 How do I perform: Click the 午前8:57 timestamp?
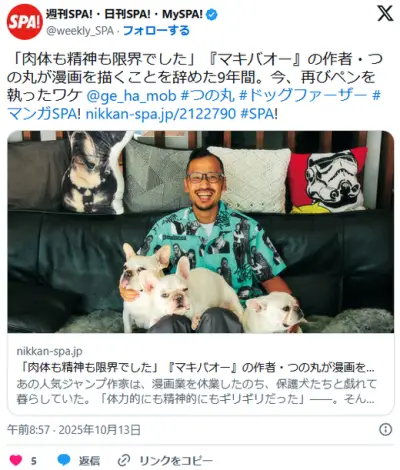[x=28, y=430]
